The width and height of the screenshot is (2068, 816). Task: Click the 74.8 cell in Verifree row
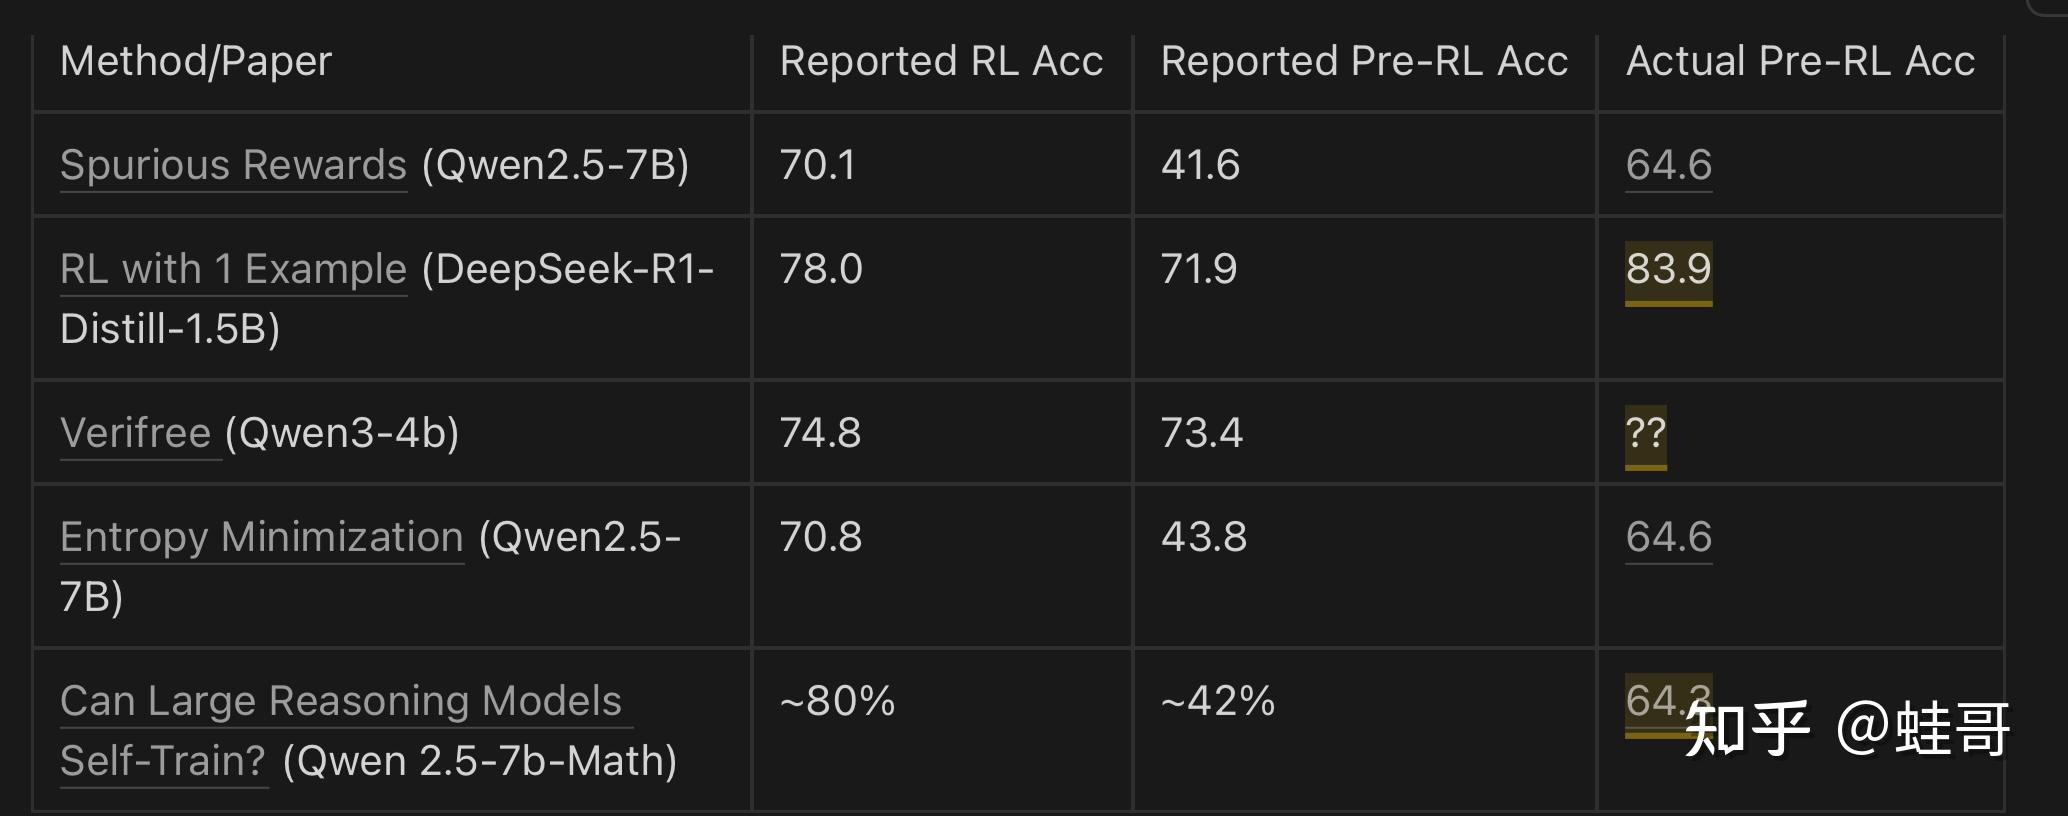coord(820,433)
